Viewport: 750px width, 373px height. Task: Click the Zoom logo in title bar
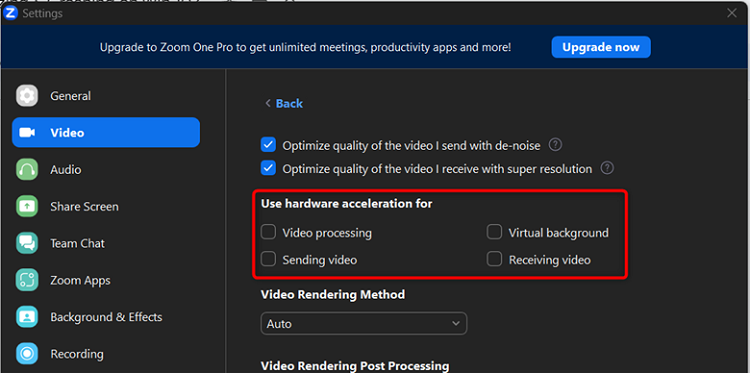[x=10, y=13]
